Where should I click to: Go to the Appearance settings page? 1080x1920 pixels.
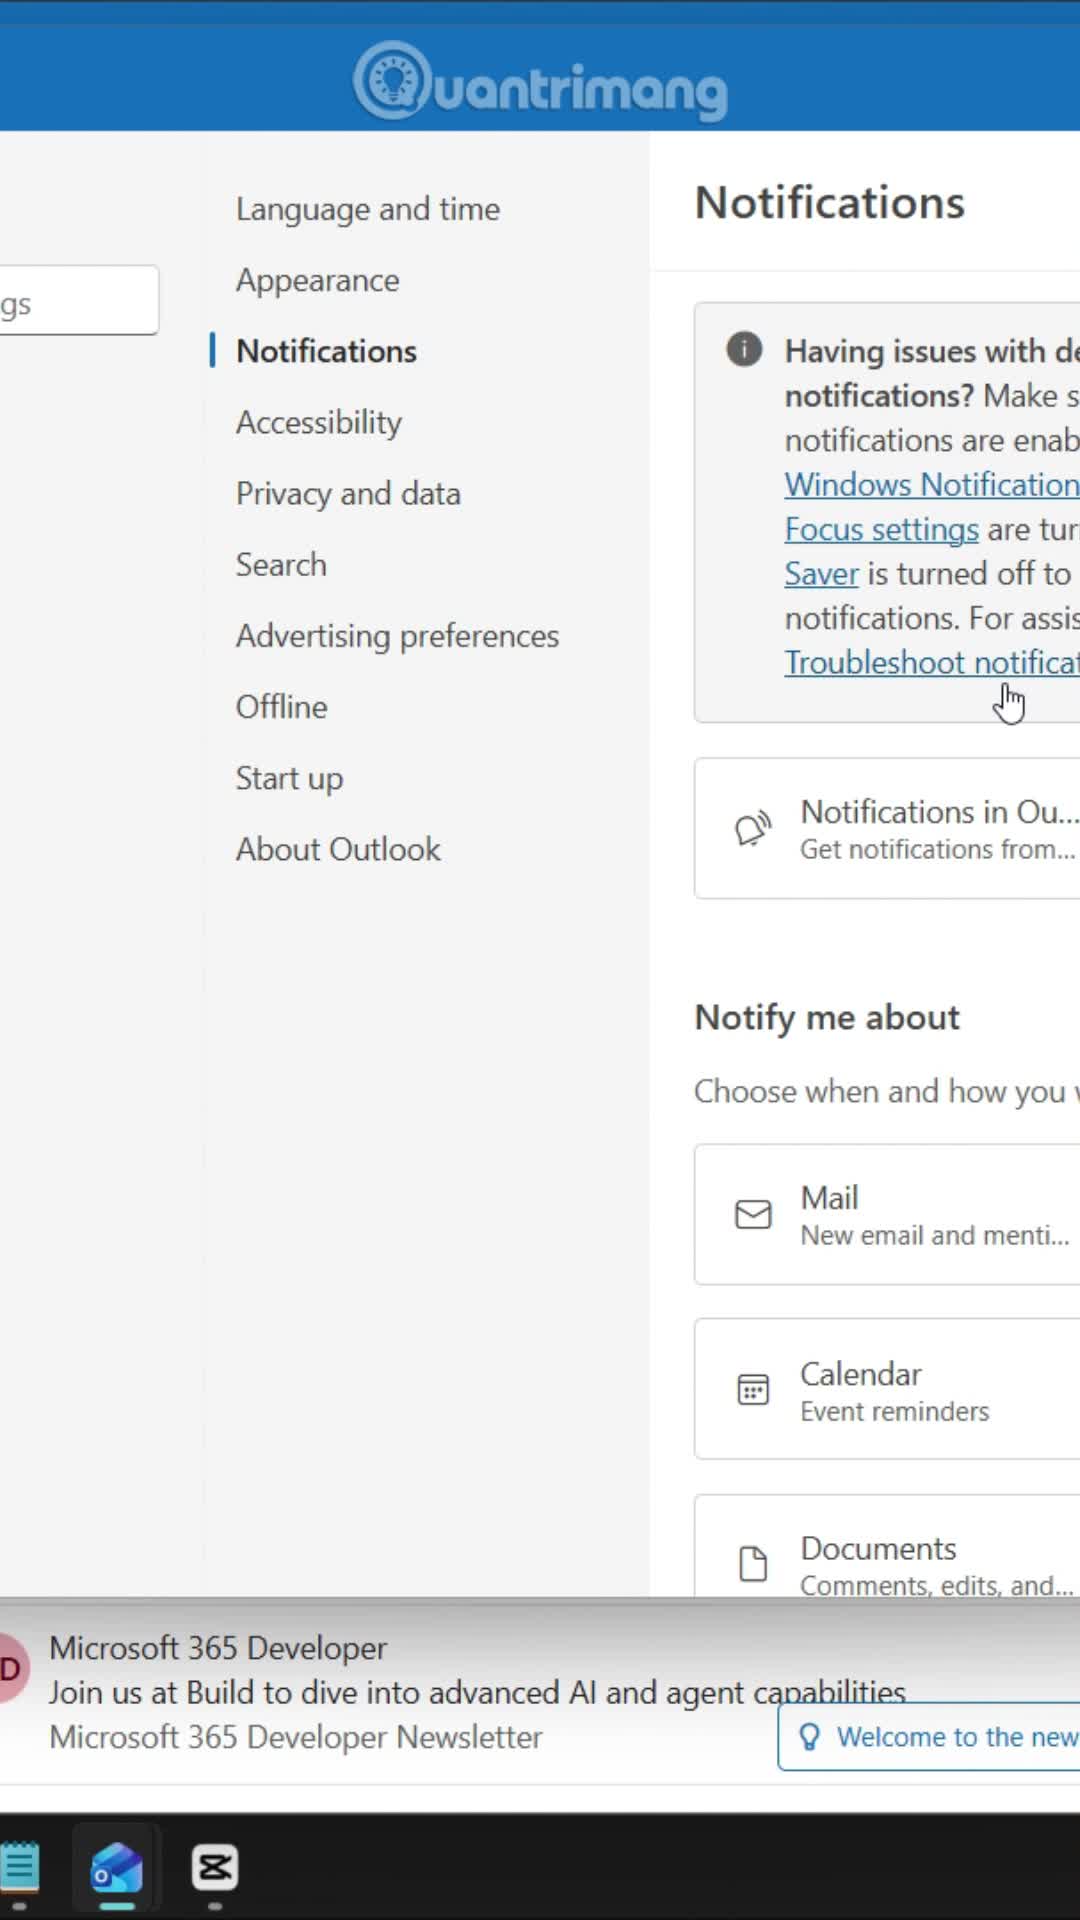click(x=317, y=280)
